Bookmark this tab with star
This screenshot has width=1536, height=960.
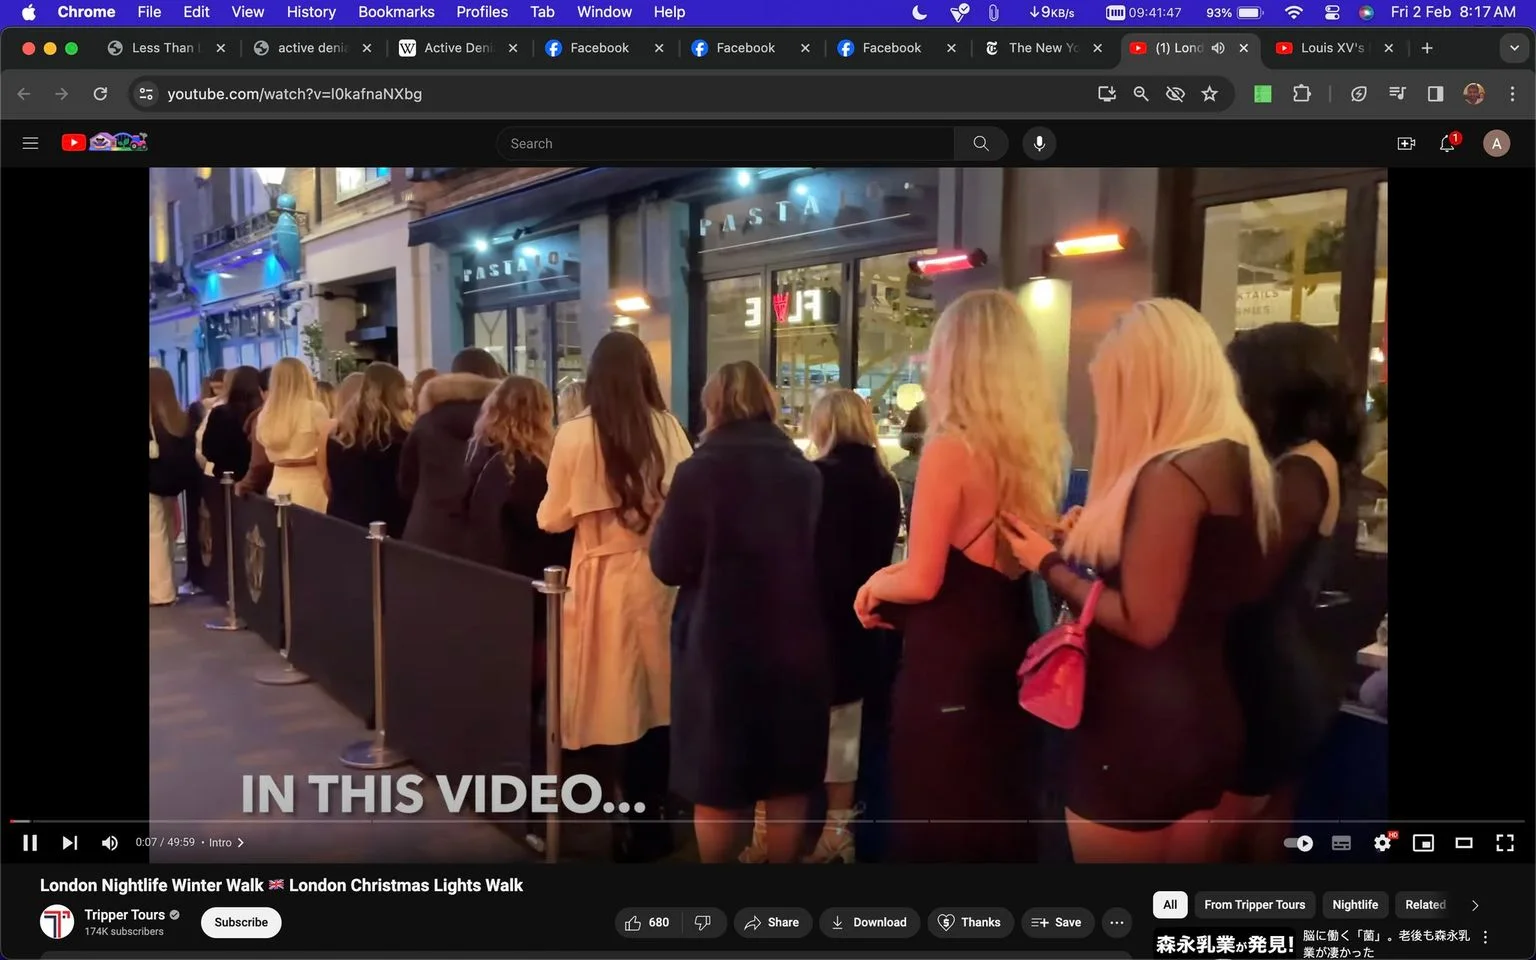[1210, 94]
